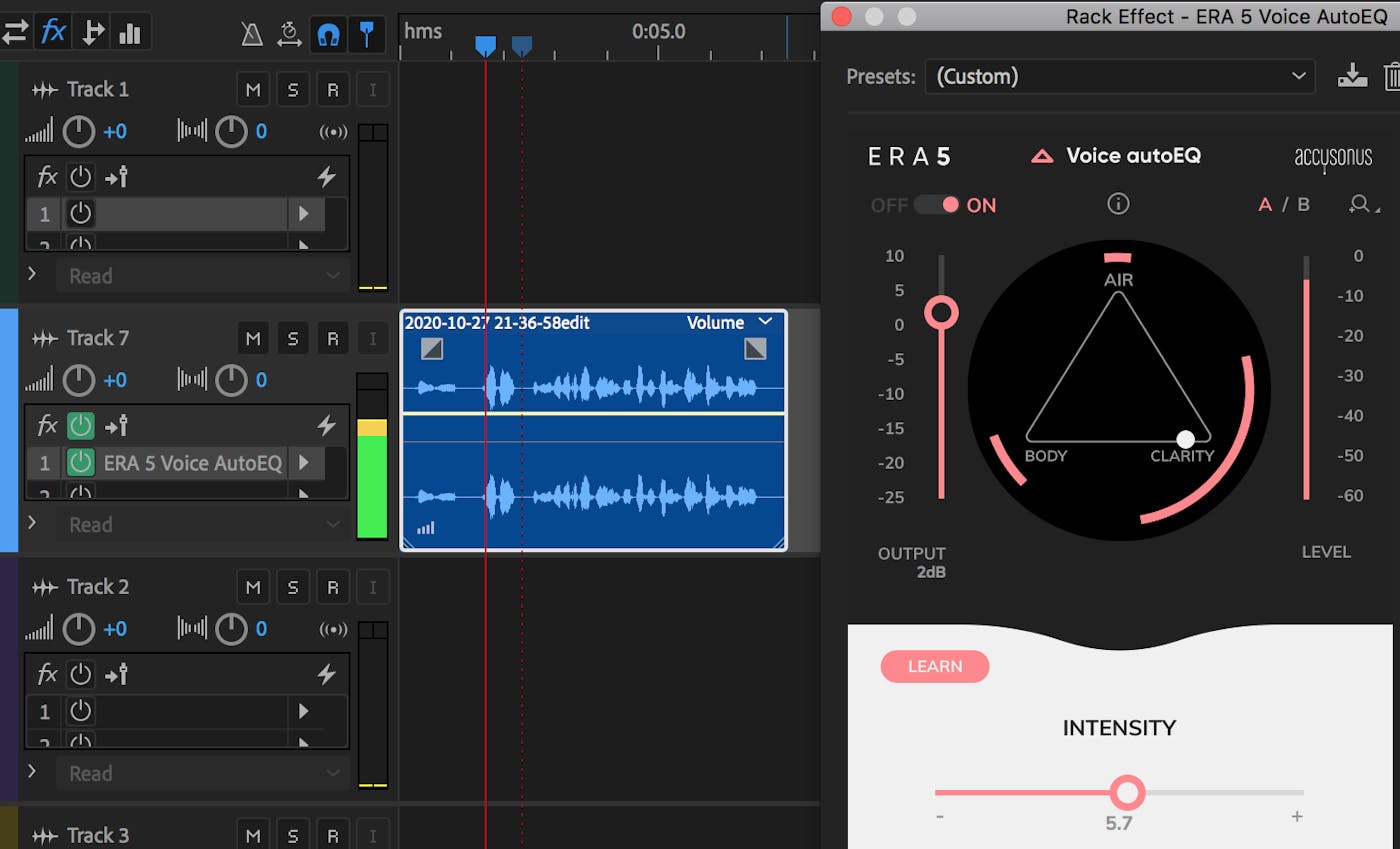The width and height of the screenshot is (1400, 849).
Task: Click Track 7 pre-render lightning icon
Action: click(326, 426)
